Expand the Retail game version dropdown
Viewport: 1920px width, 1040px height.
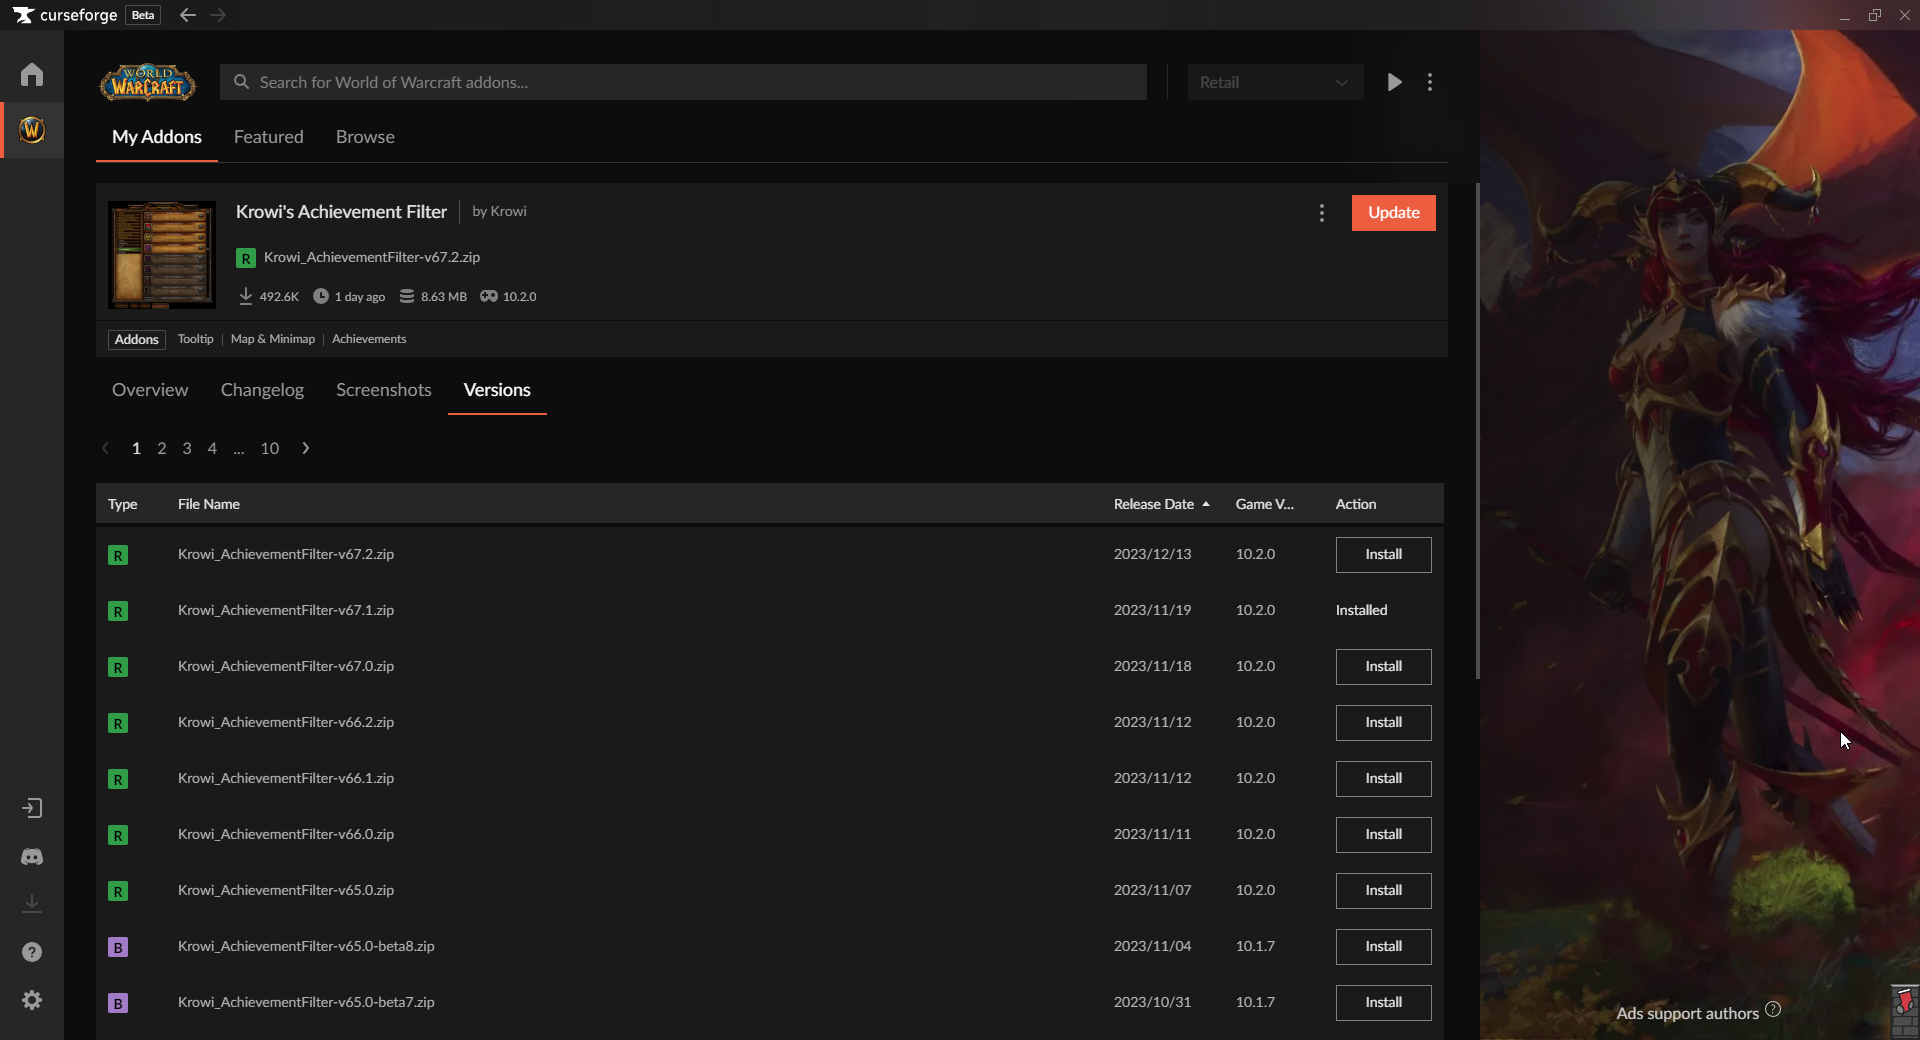pyautogui.click(x=1274, y=82)
